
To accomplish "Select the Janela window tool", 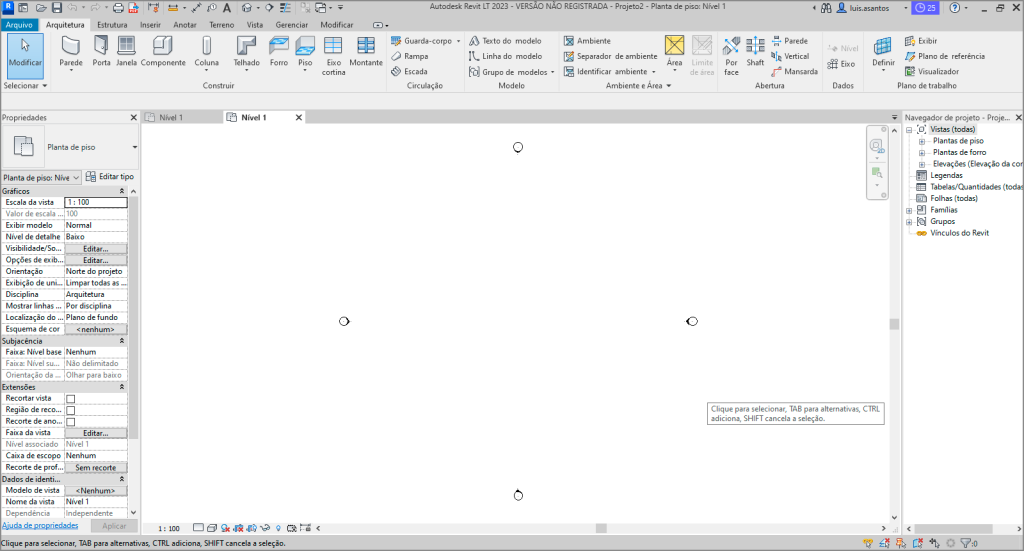I will pyautogui.click(x=126, y=52).
